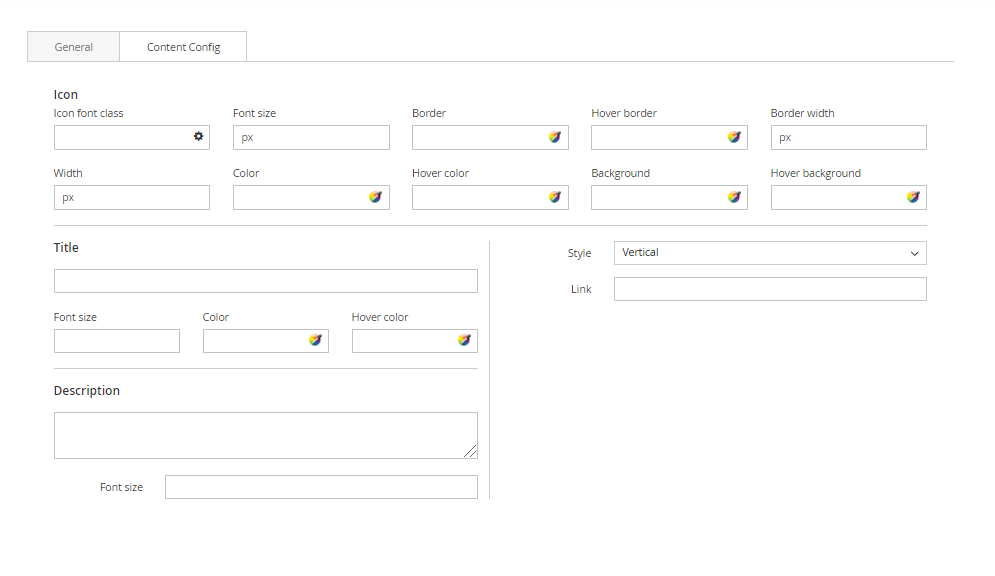Open color picker for Icon Hover border
995x576 pixels.
[x=734, y=137]
